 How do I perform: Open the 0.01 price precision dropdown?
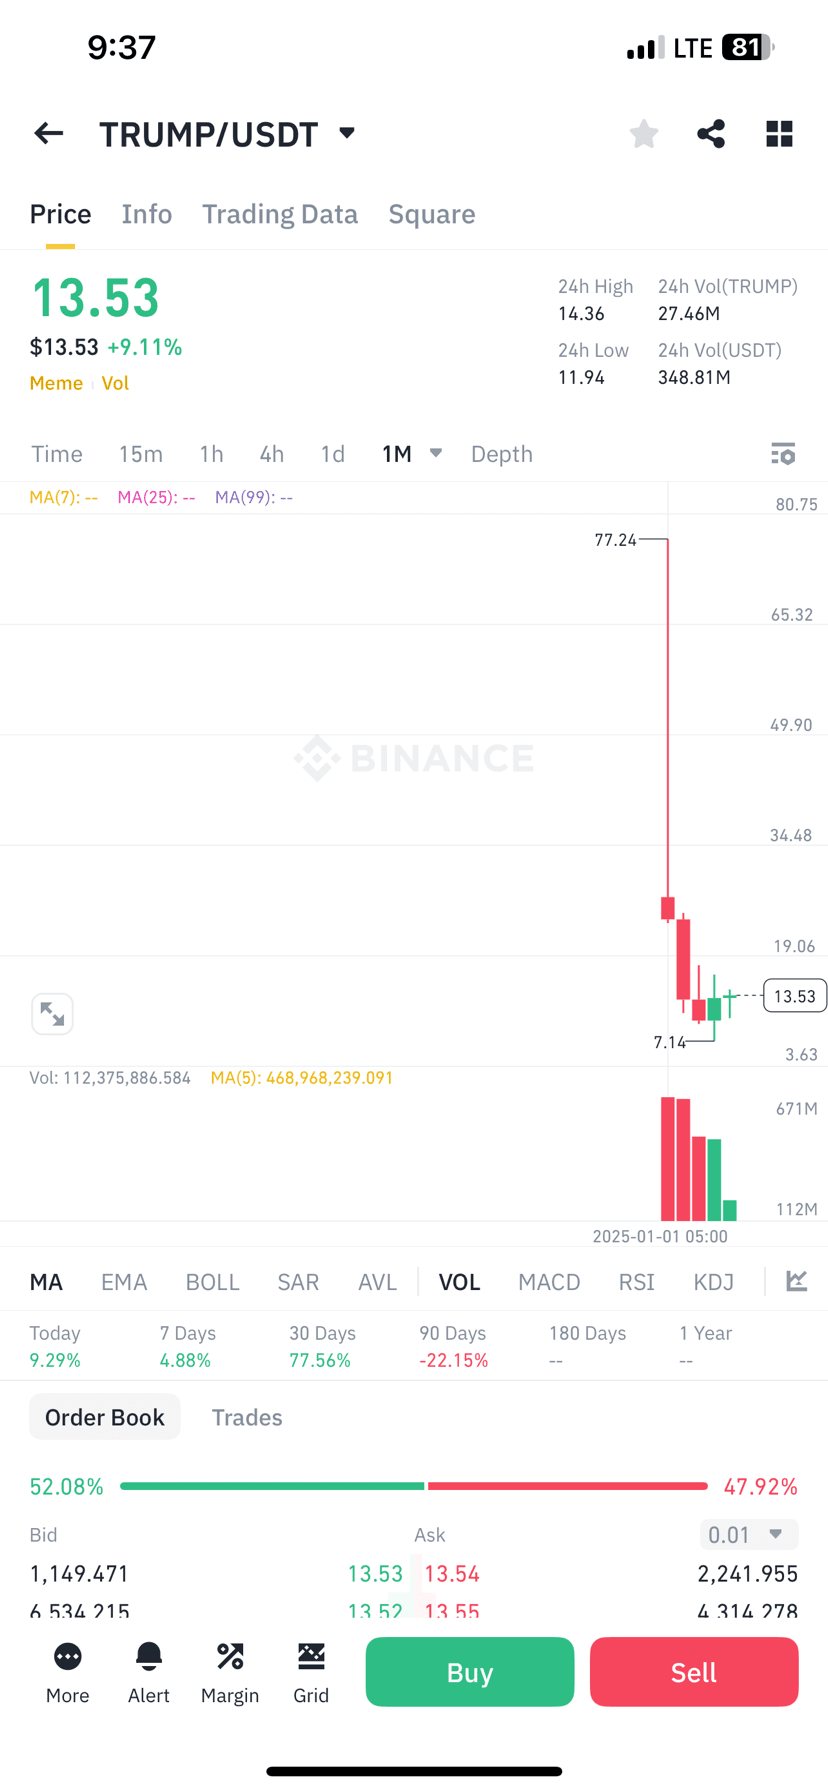coord(748,1534)
